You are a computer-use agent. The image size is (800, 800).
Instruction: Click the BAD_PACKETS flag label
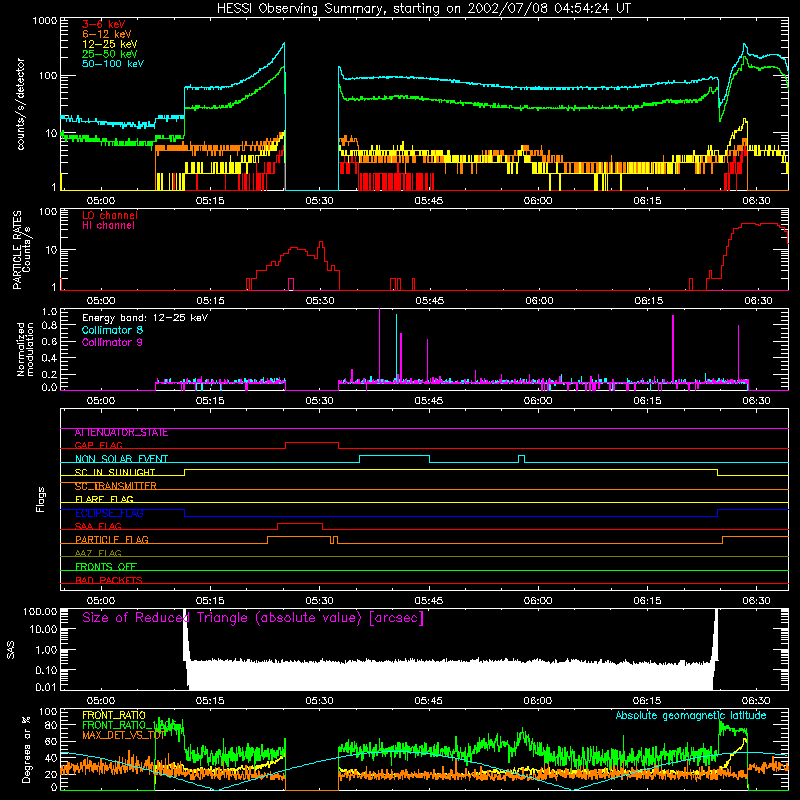click(109, 580)
